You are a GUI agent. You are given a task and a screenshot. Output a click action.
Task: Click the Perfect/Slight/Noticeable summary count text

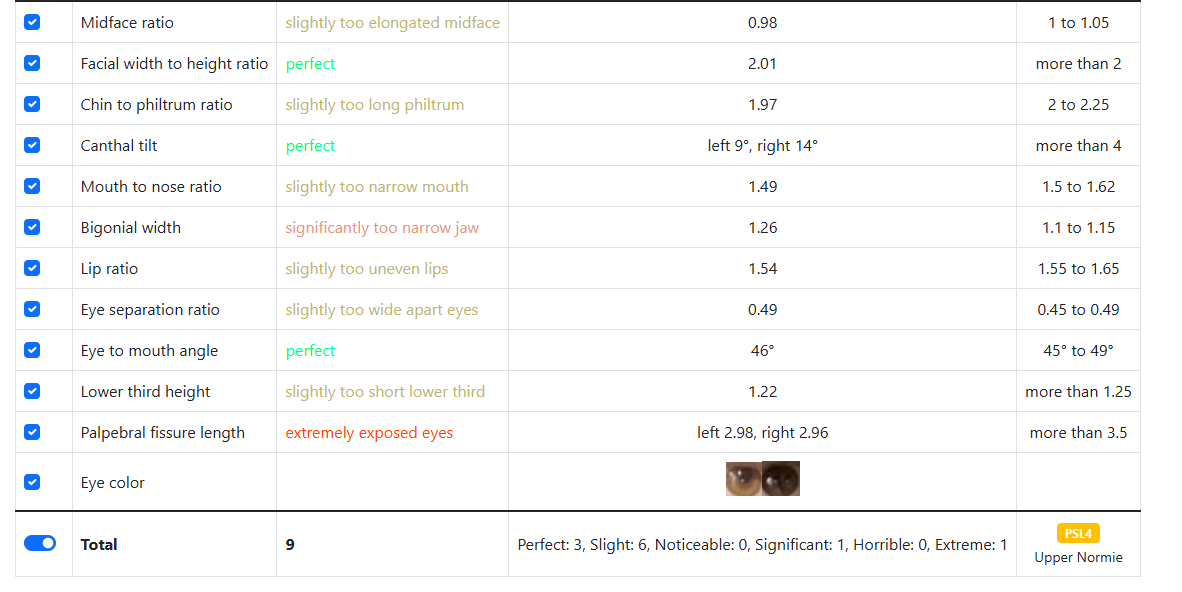762,544
